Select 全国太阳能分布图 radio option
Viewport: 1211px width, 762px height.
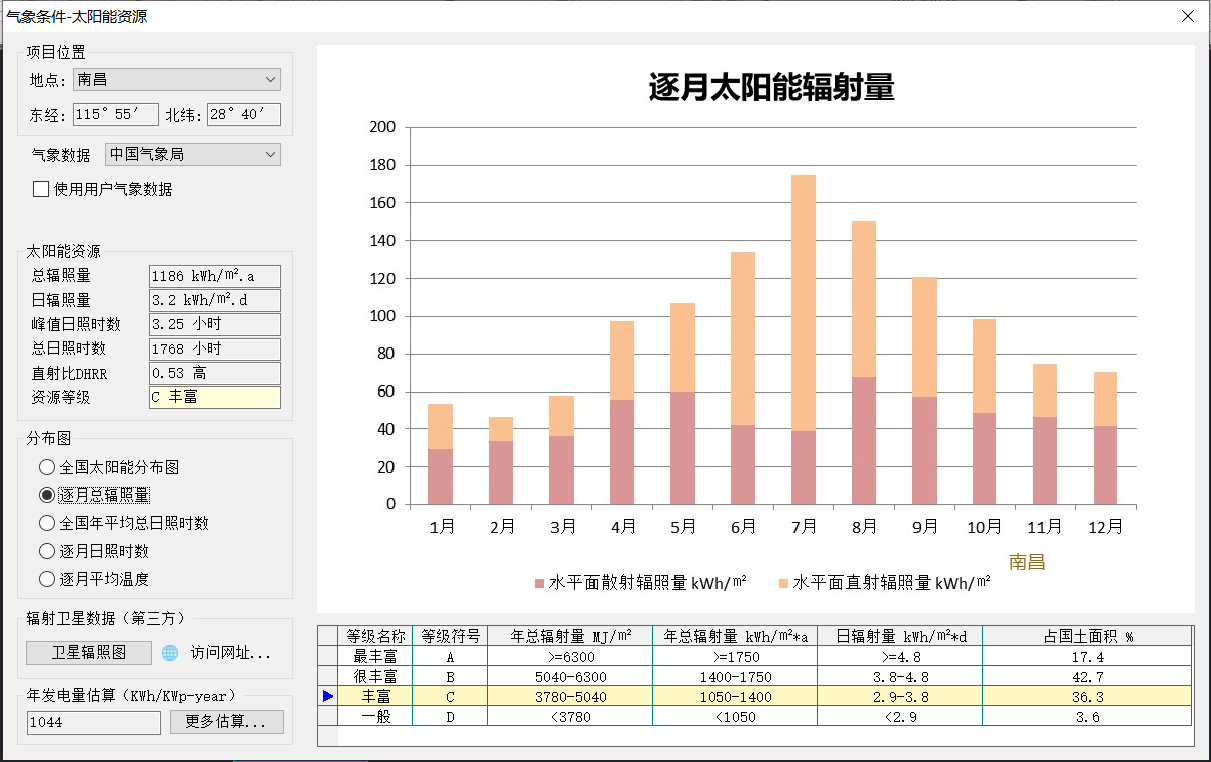46,467
